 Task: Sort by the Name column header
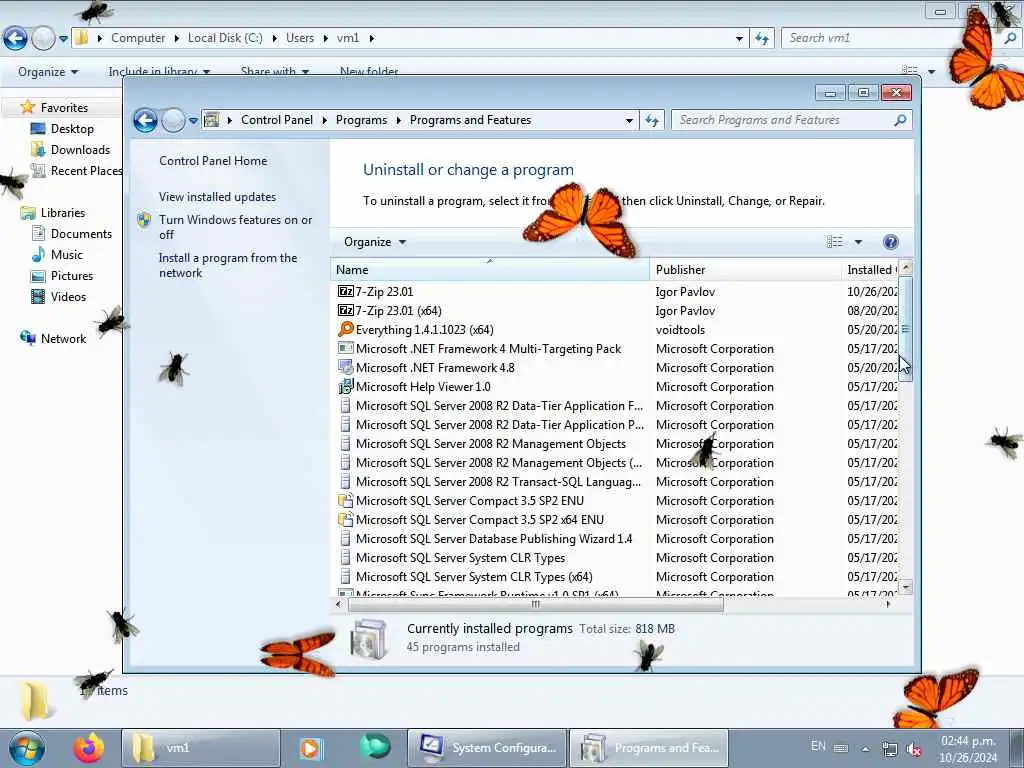pyautogui.click(x=490, y=270)
